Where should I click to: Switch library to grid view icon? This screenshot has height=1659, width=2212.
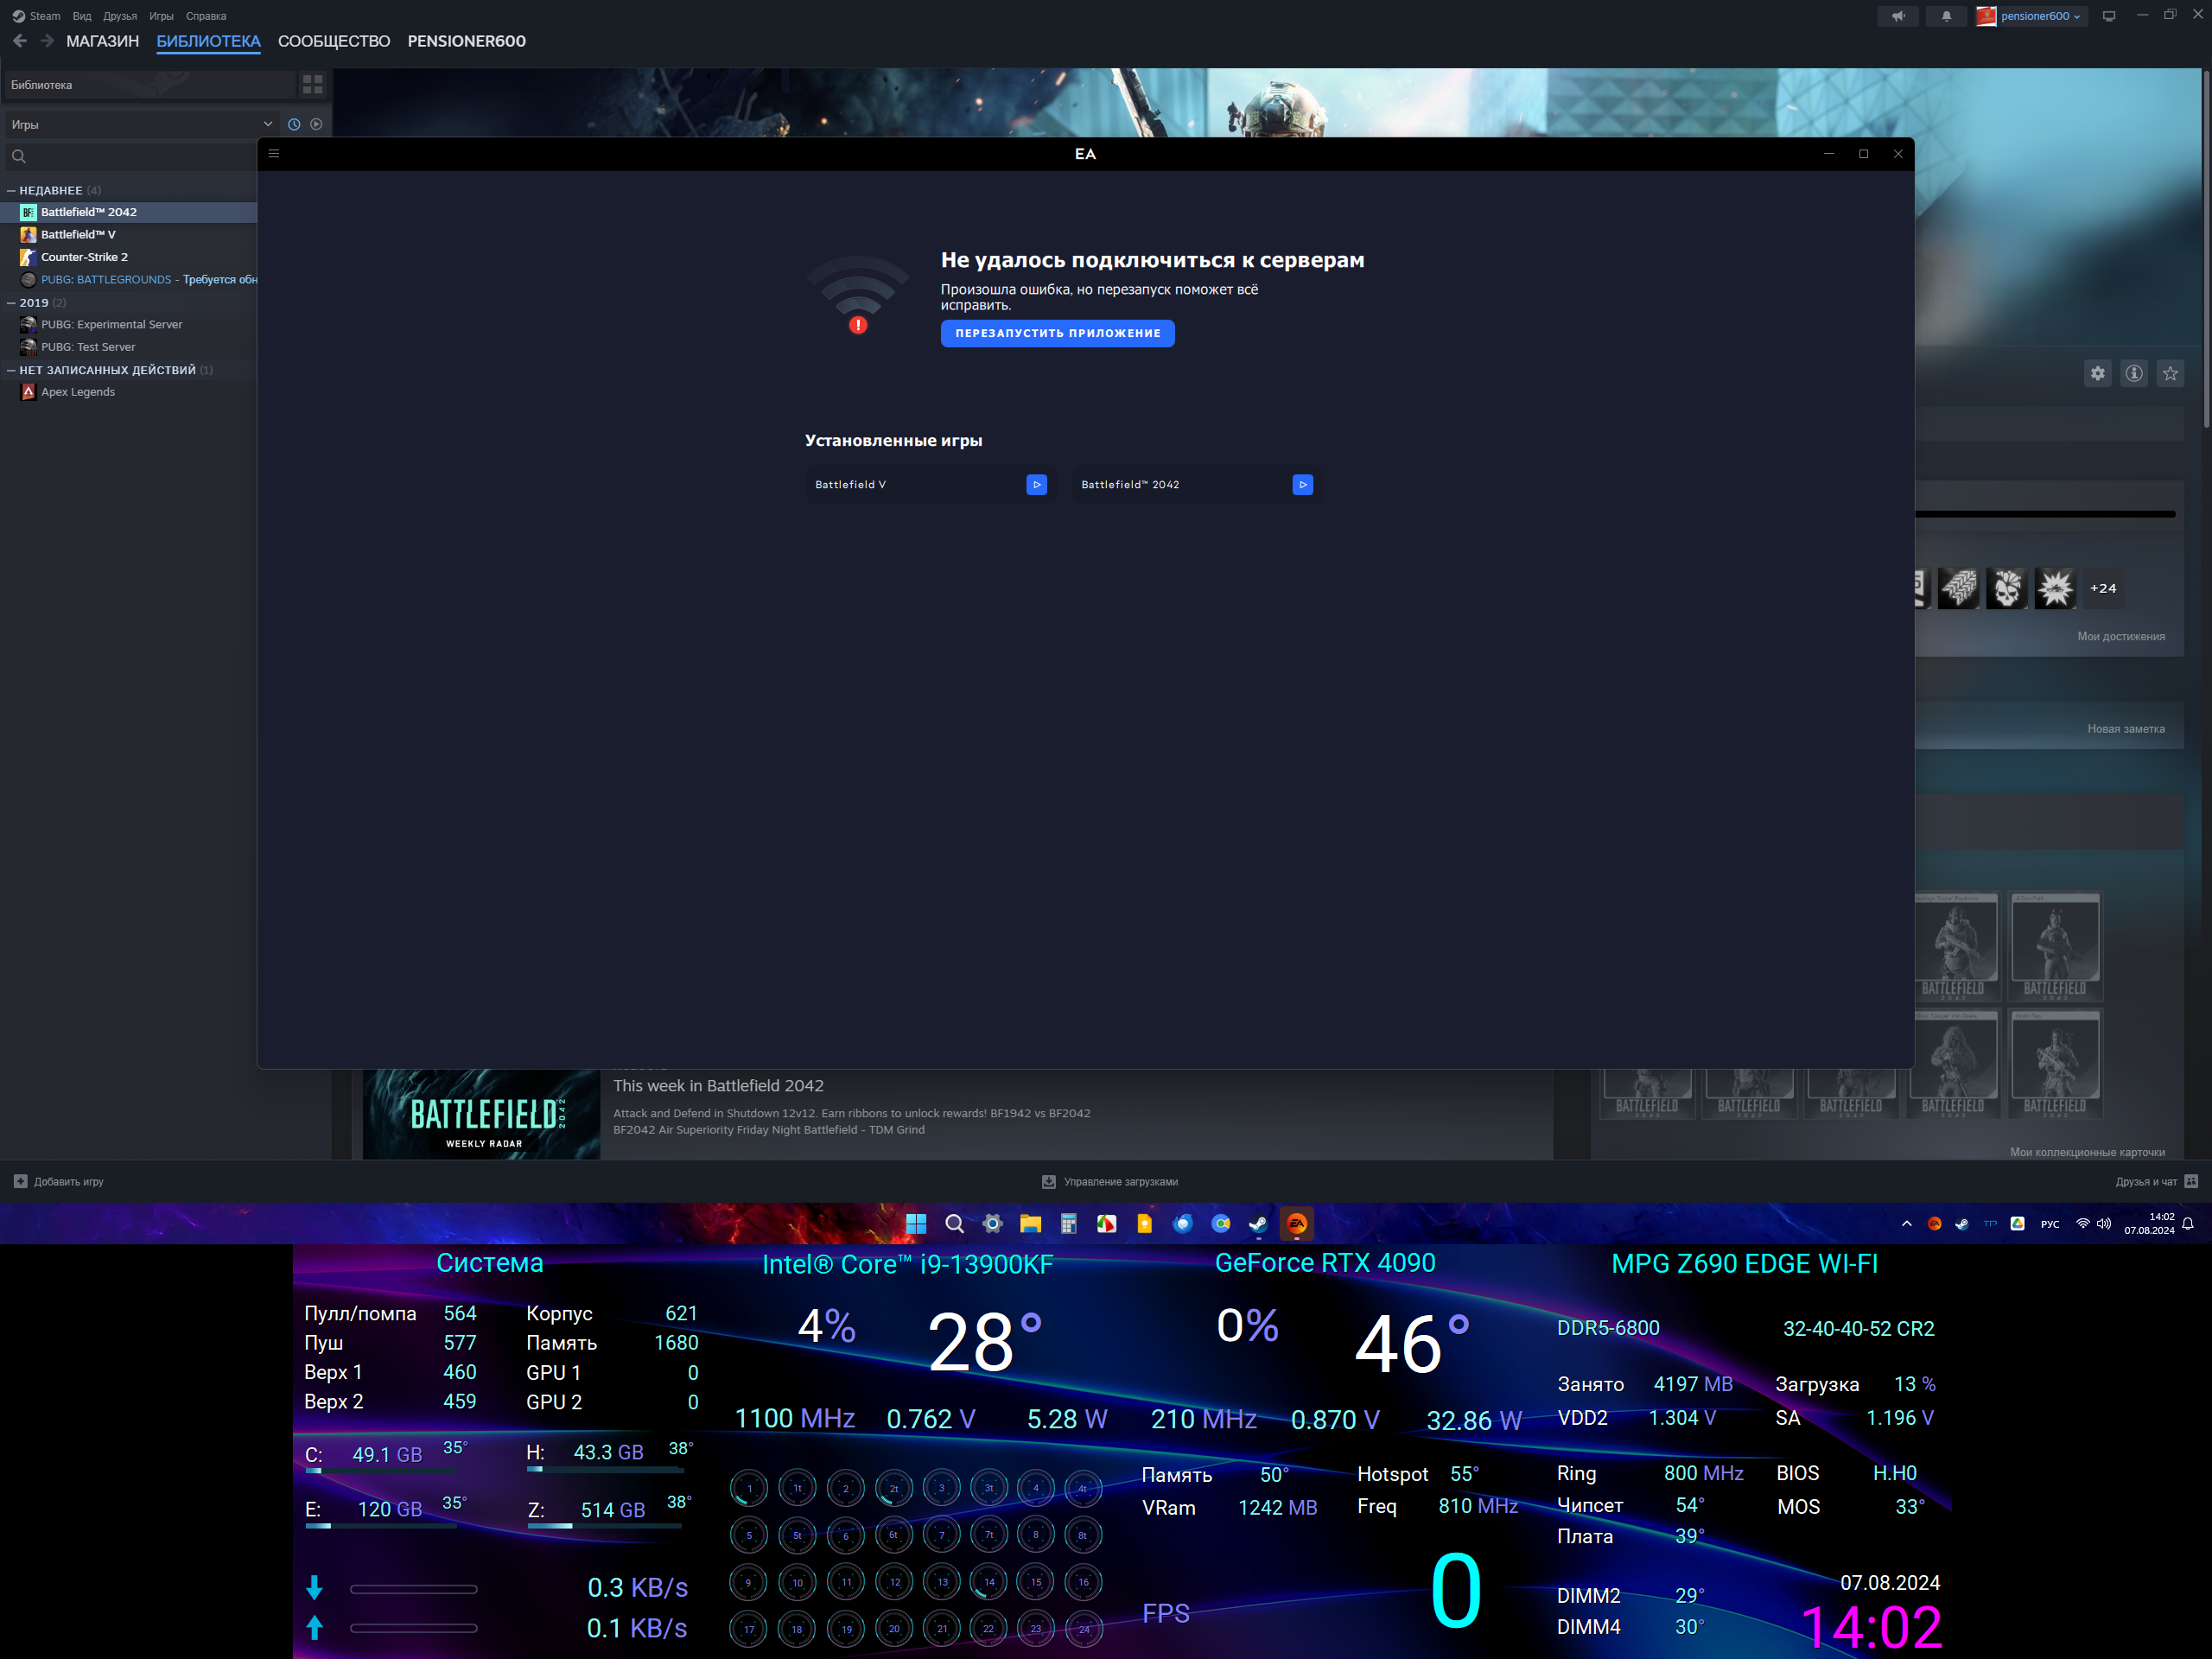(312, 85)
